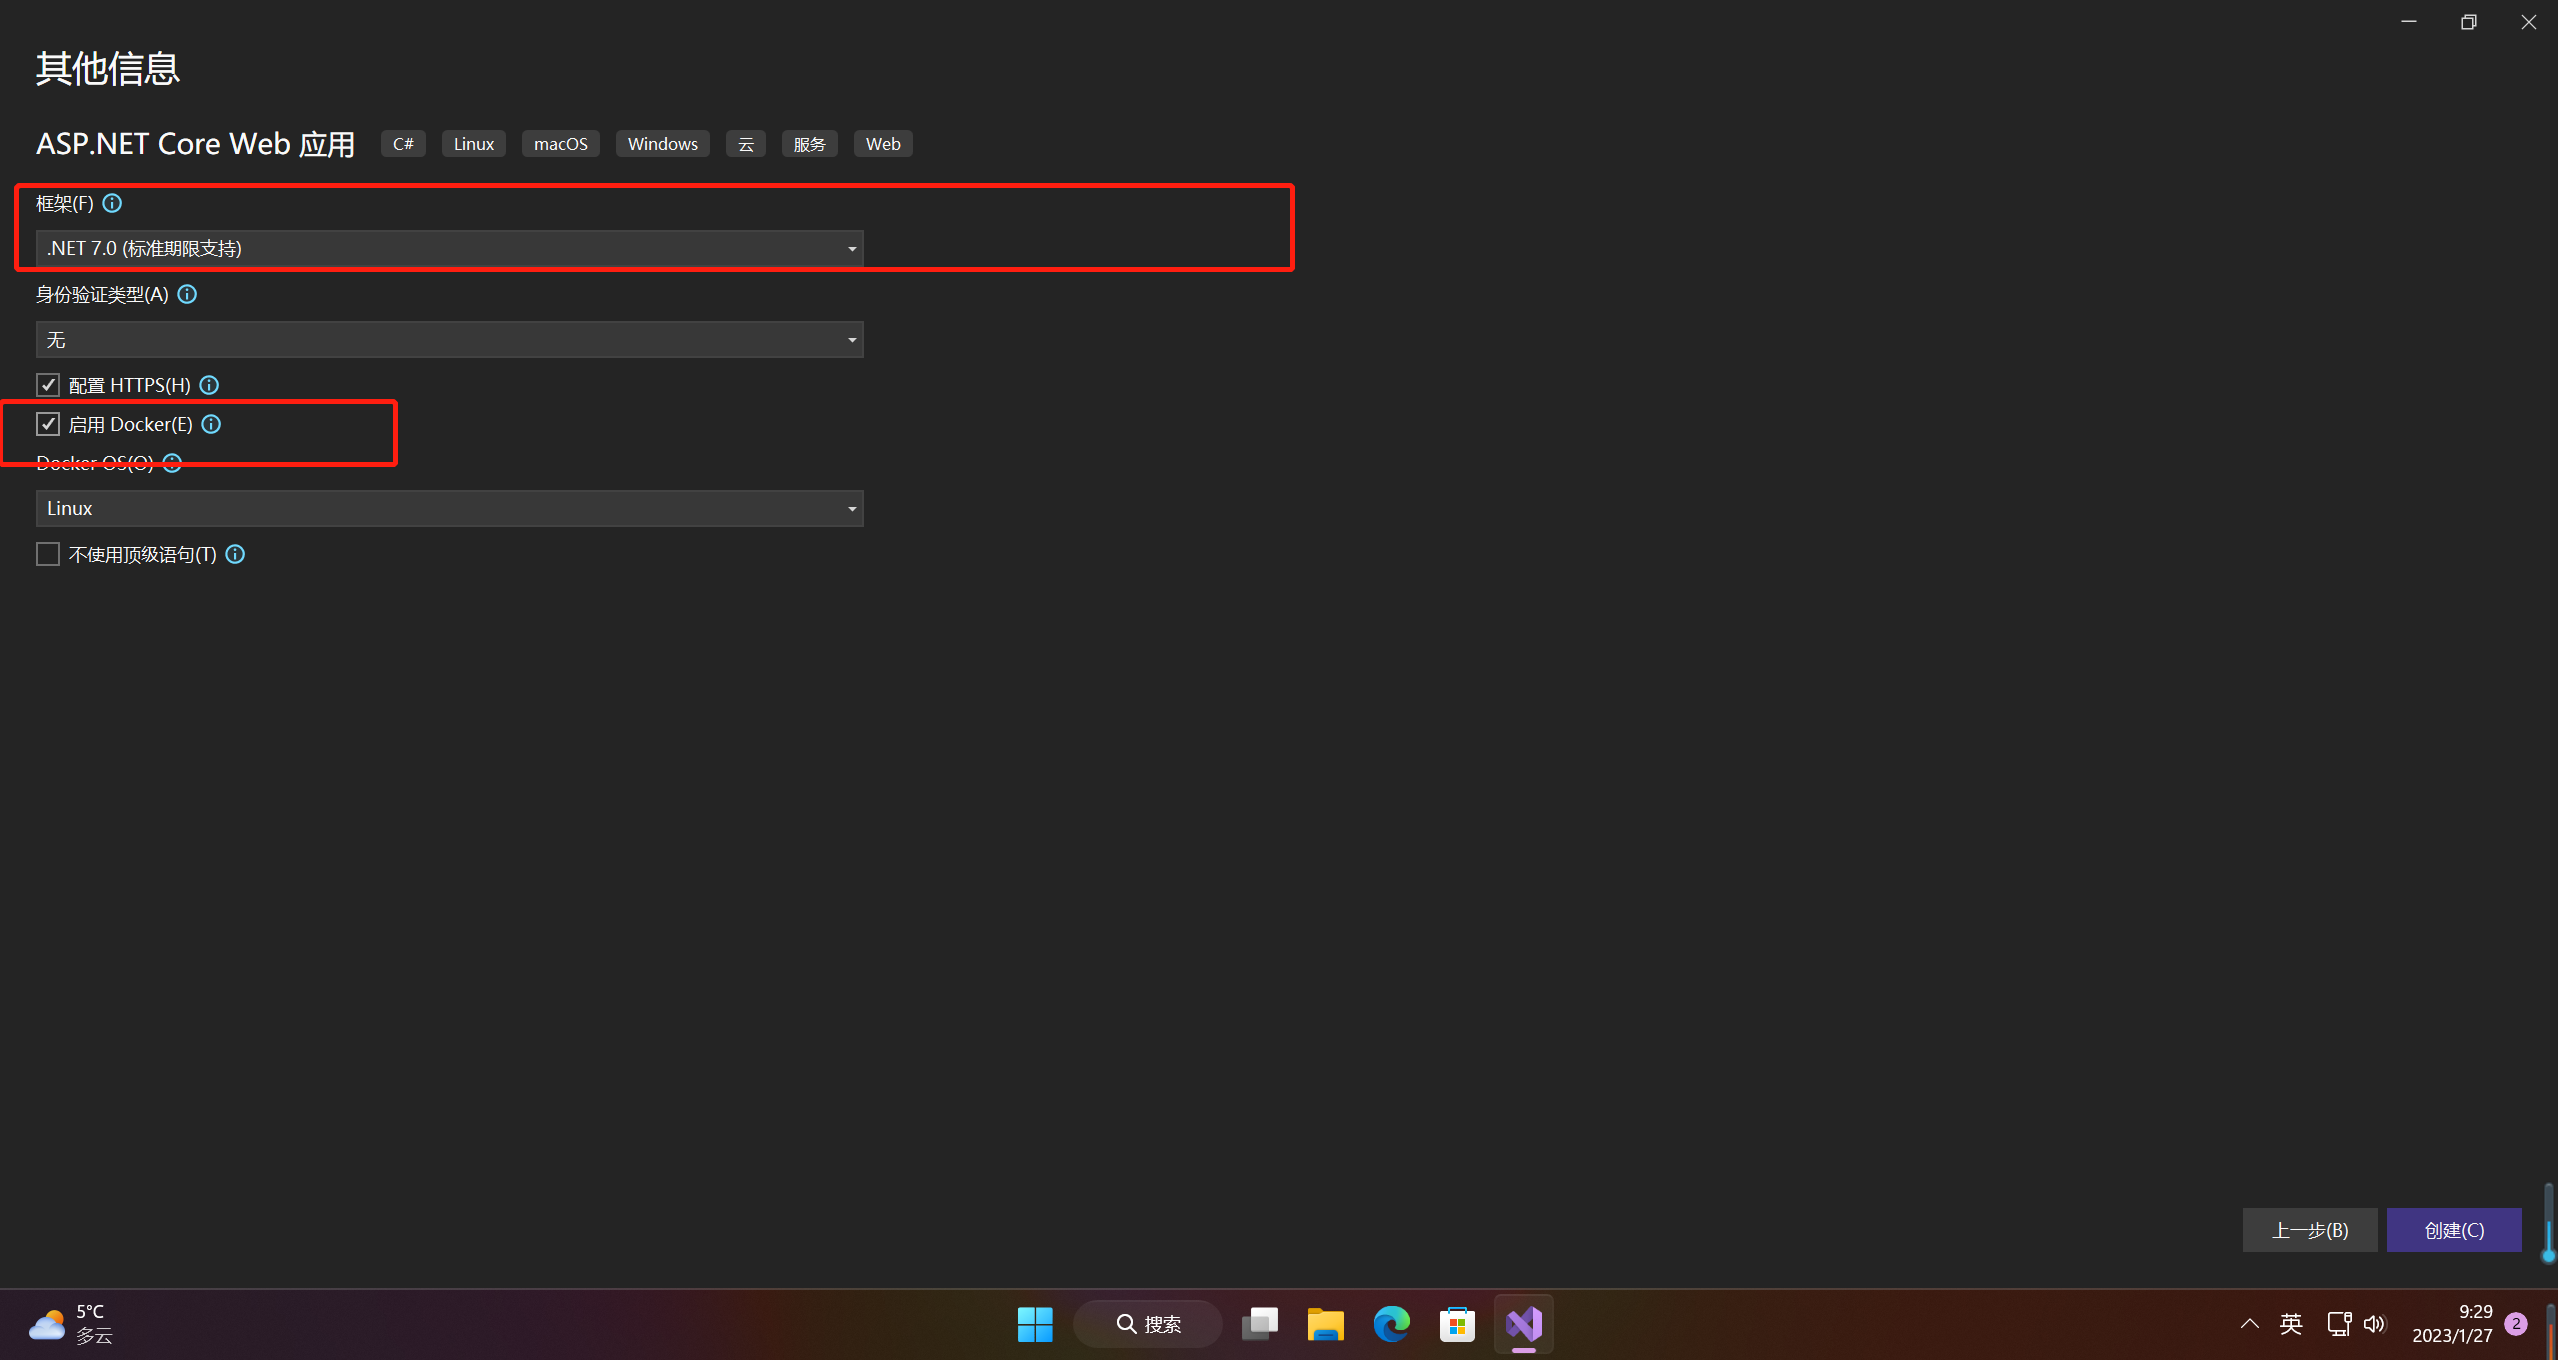This screenshot has width=2558, height=1360.
Task: Click the info icon beside 不使用顶级语句(T)
Action: pyautogui.click(x=235, y=554)
